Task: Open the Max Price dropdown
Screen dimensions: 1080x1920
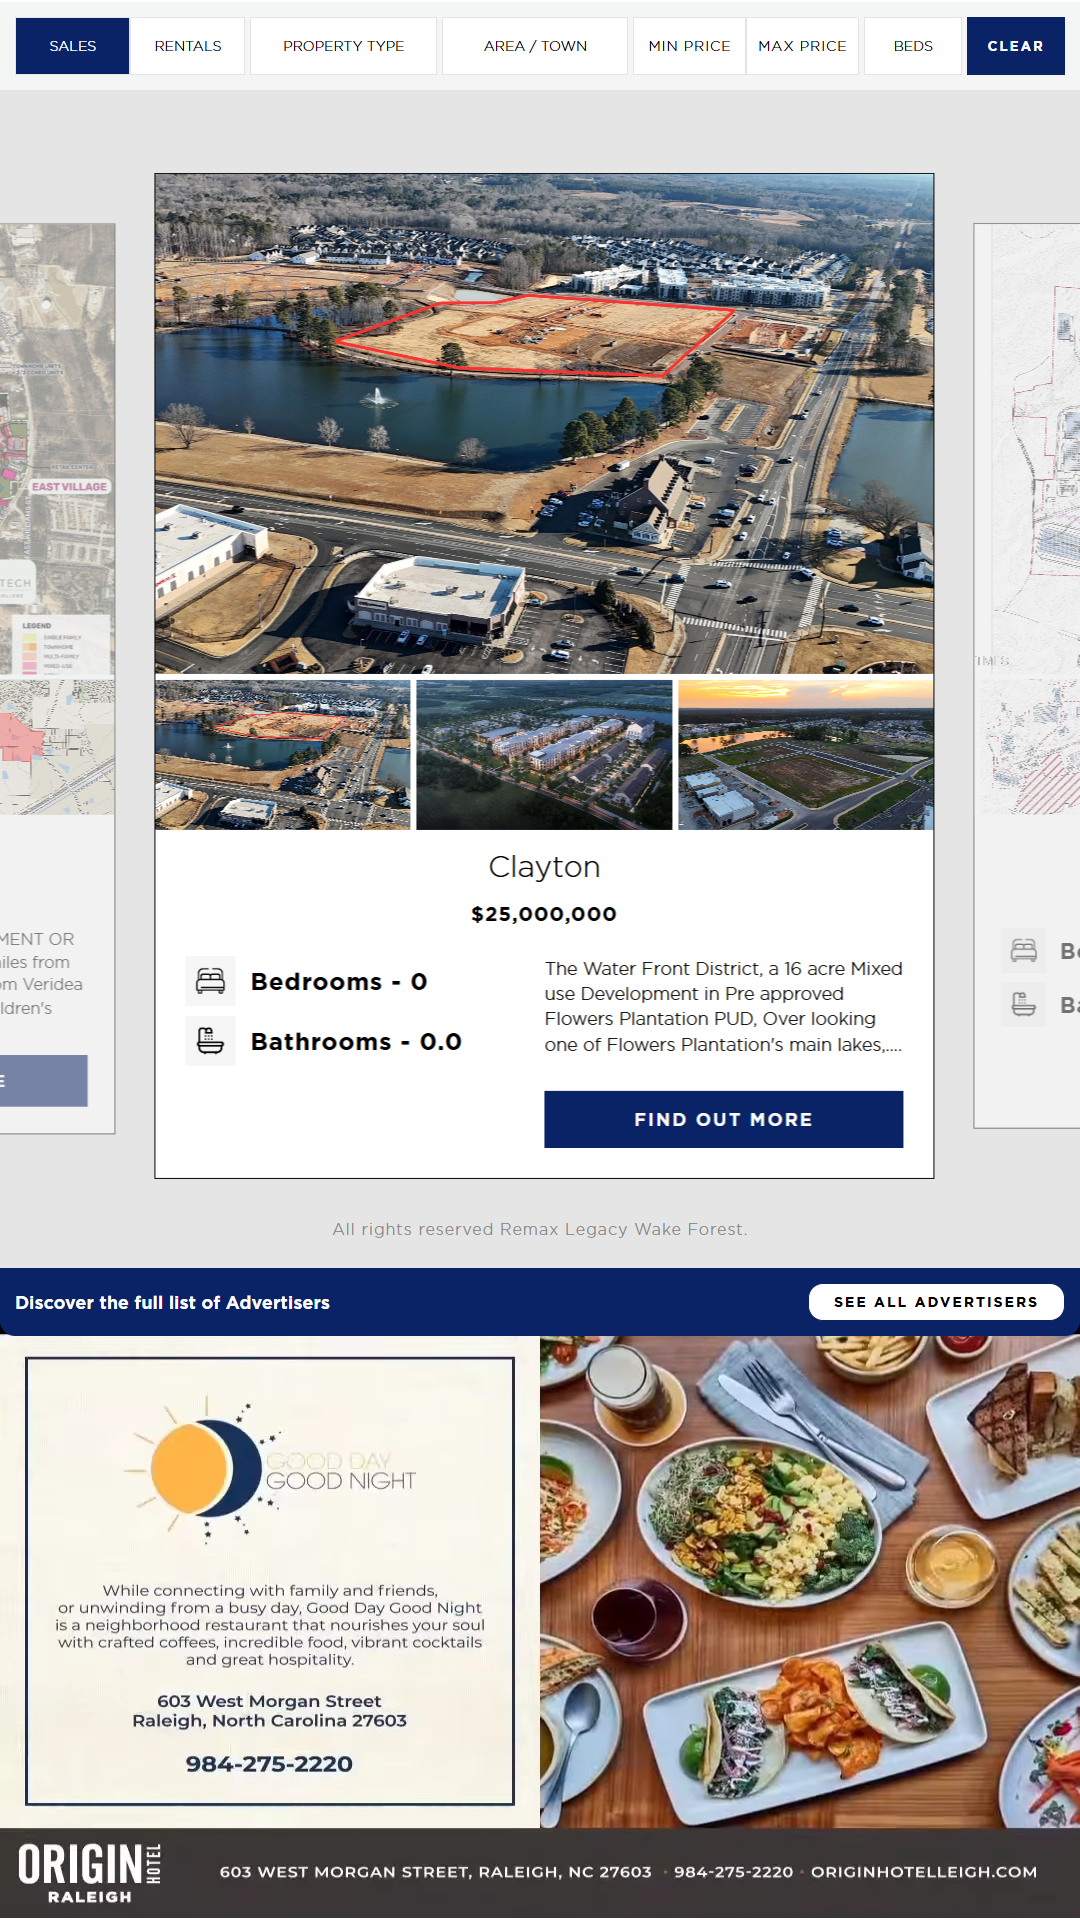Action: [802, 46]
